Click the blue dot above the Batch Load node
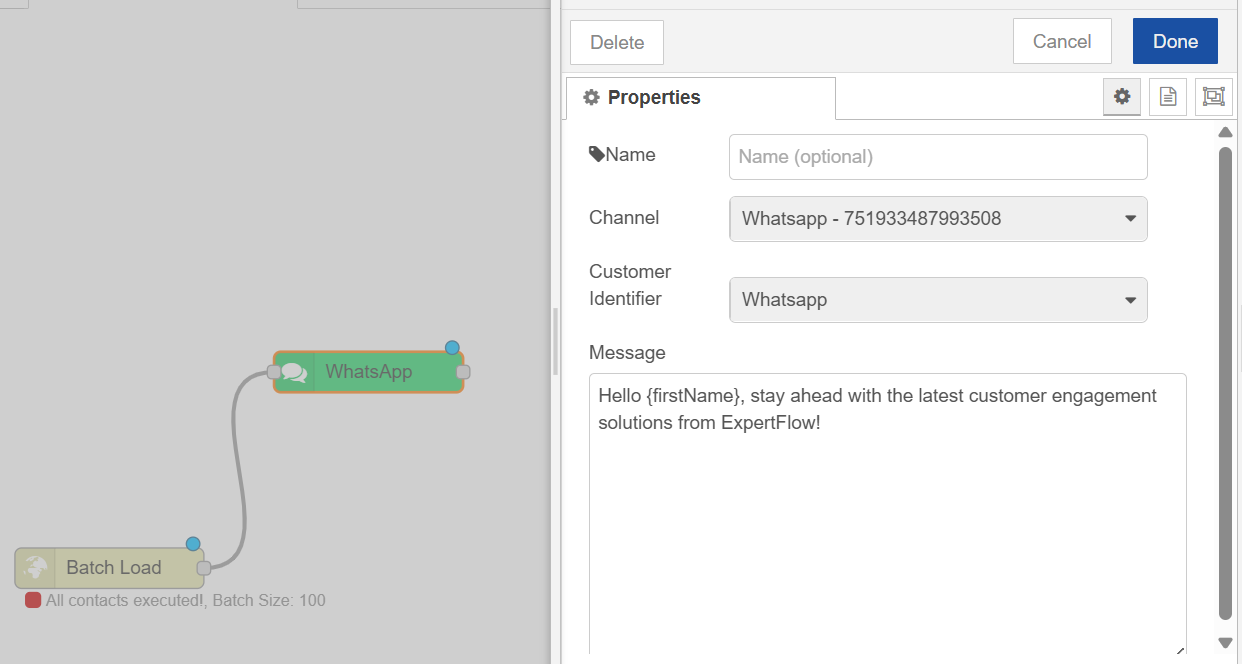Image resolution: width=1242 pixels, height=664 pixels. [x=192, y=544]
